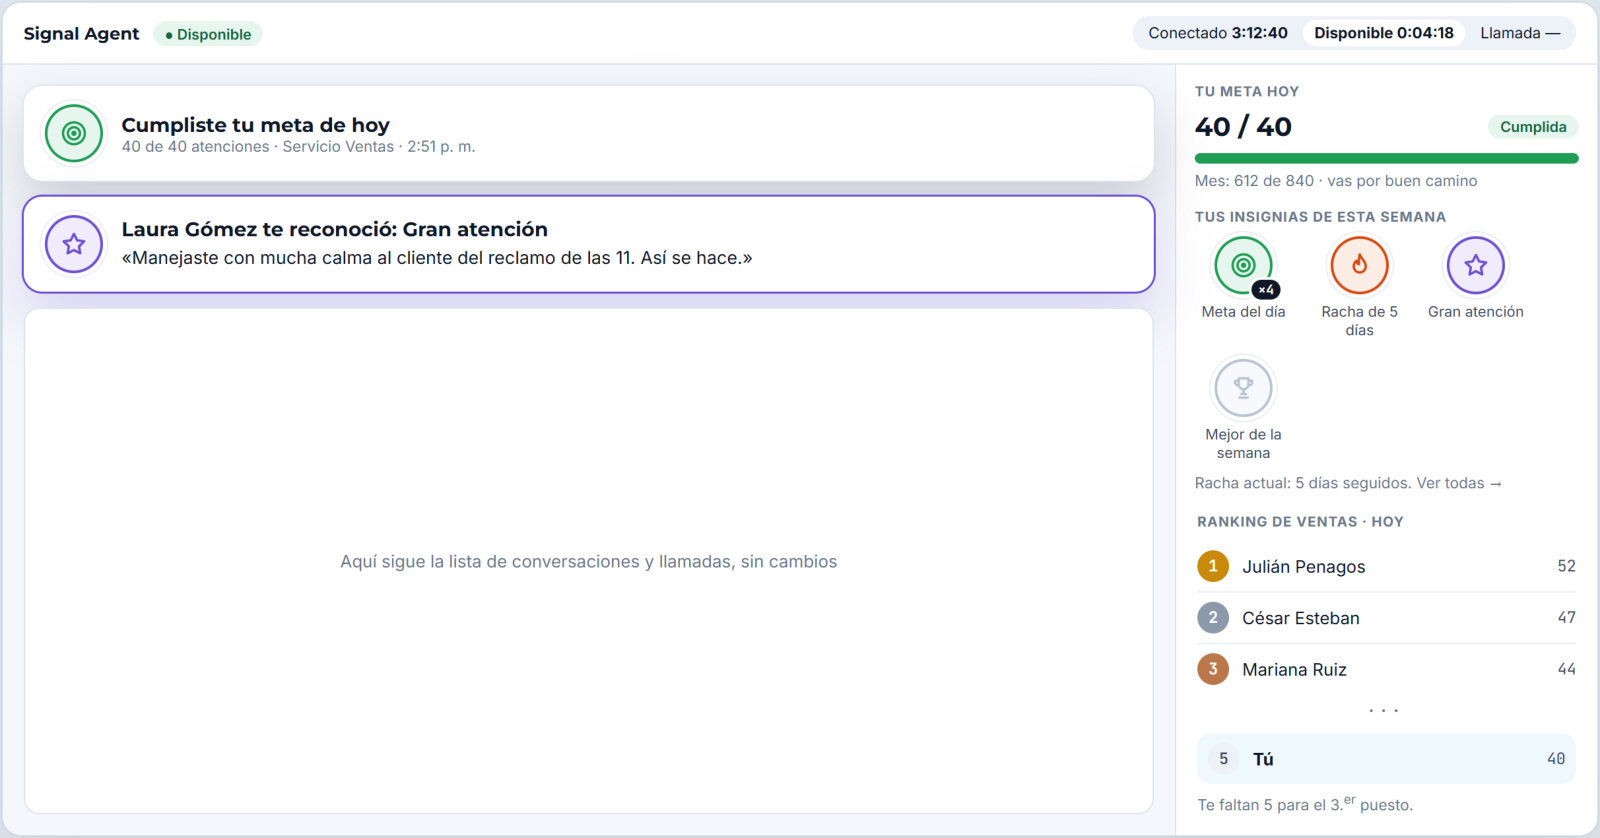Click the Cumplida goal status badge

[1533, 127]
